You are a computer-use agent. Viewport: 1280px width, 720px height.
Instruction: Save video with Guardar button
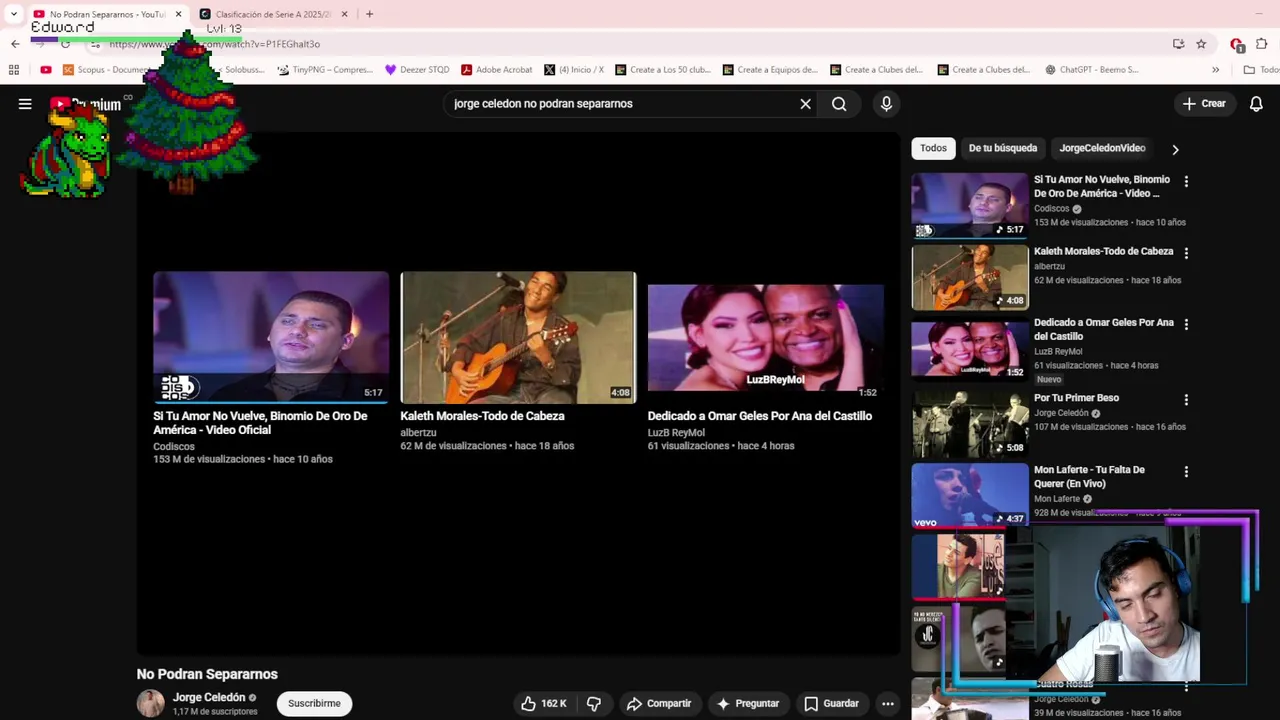point(831,703)
